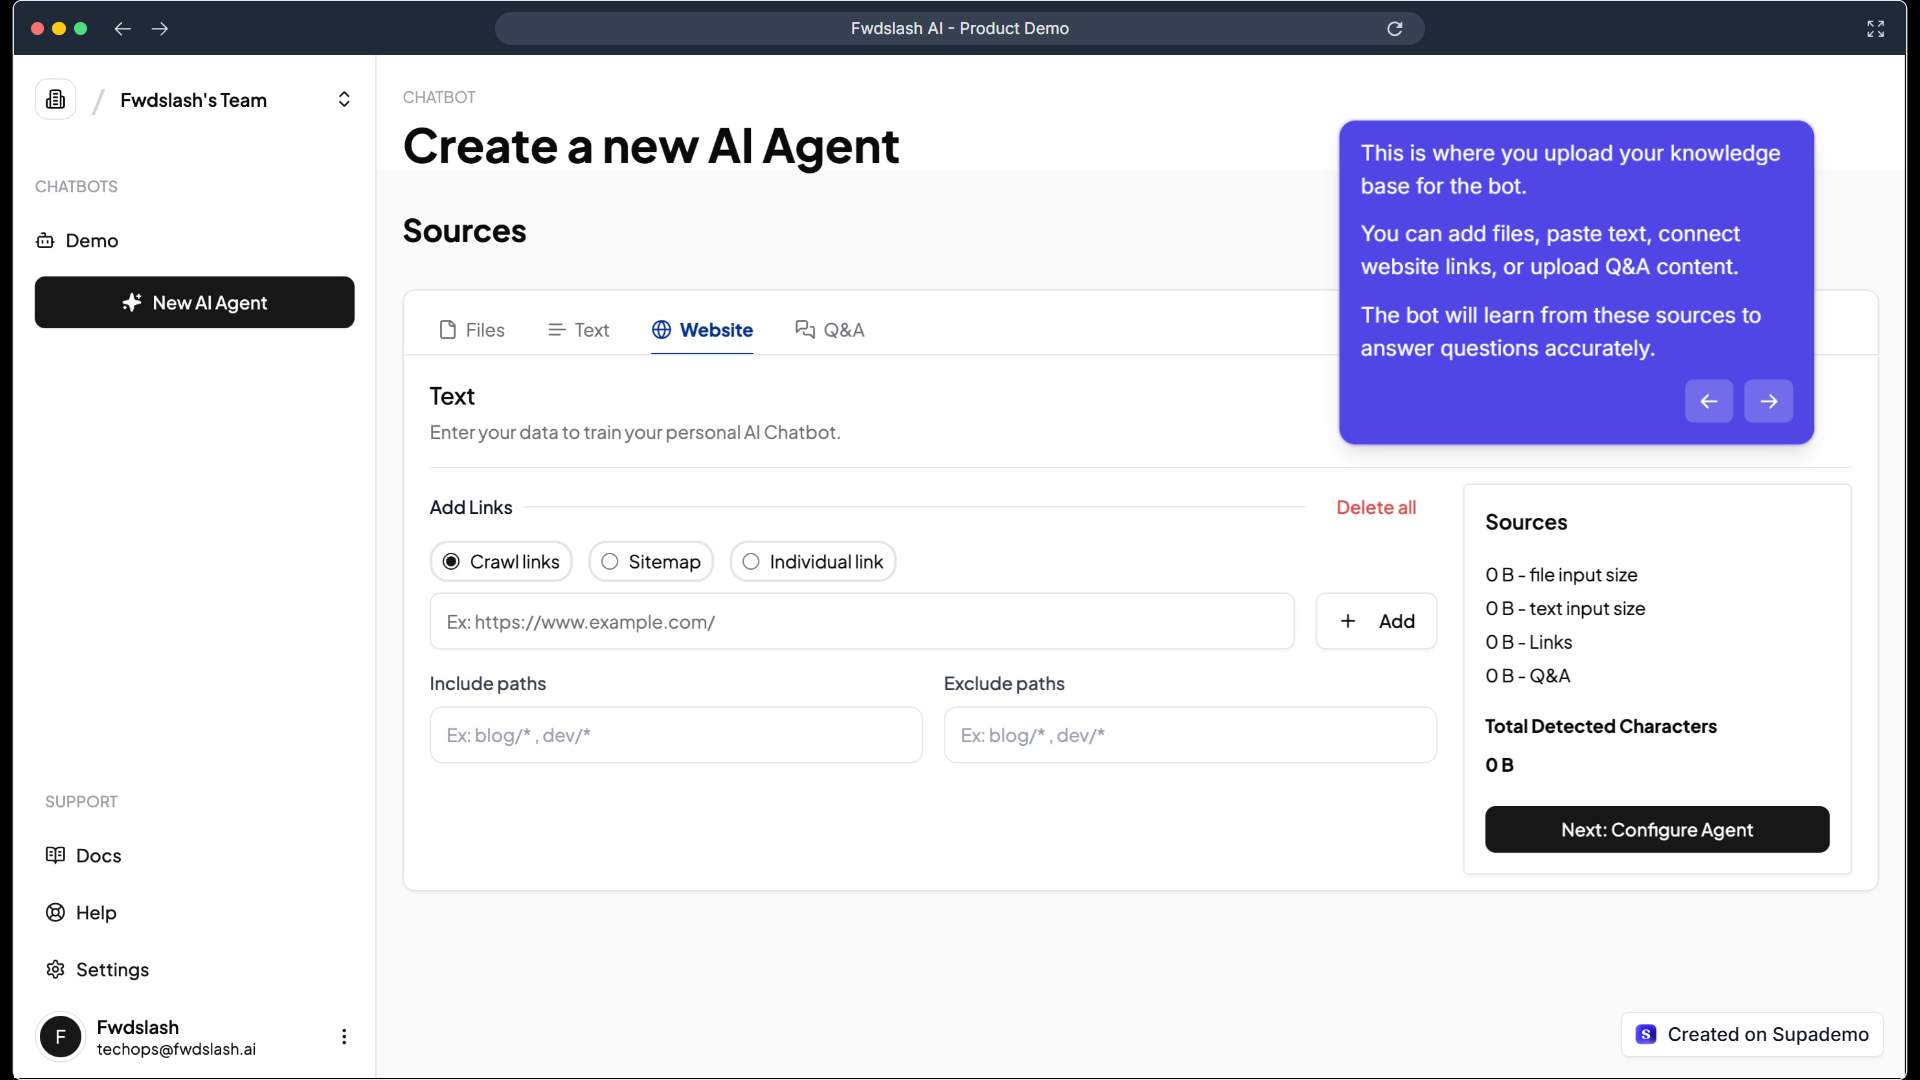Go to previous tooltip step arrow
This screenshot has width=1920, height=1080.
tap(1708, 401)
